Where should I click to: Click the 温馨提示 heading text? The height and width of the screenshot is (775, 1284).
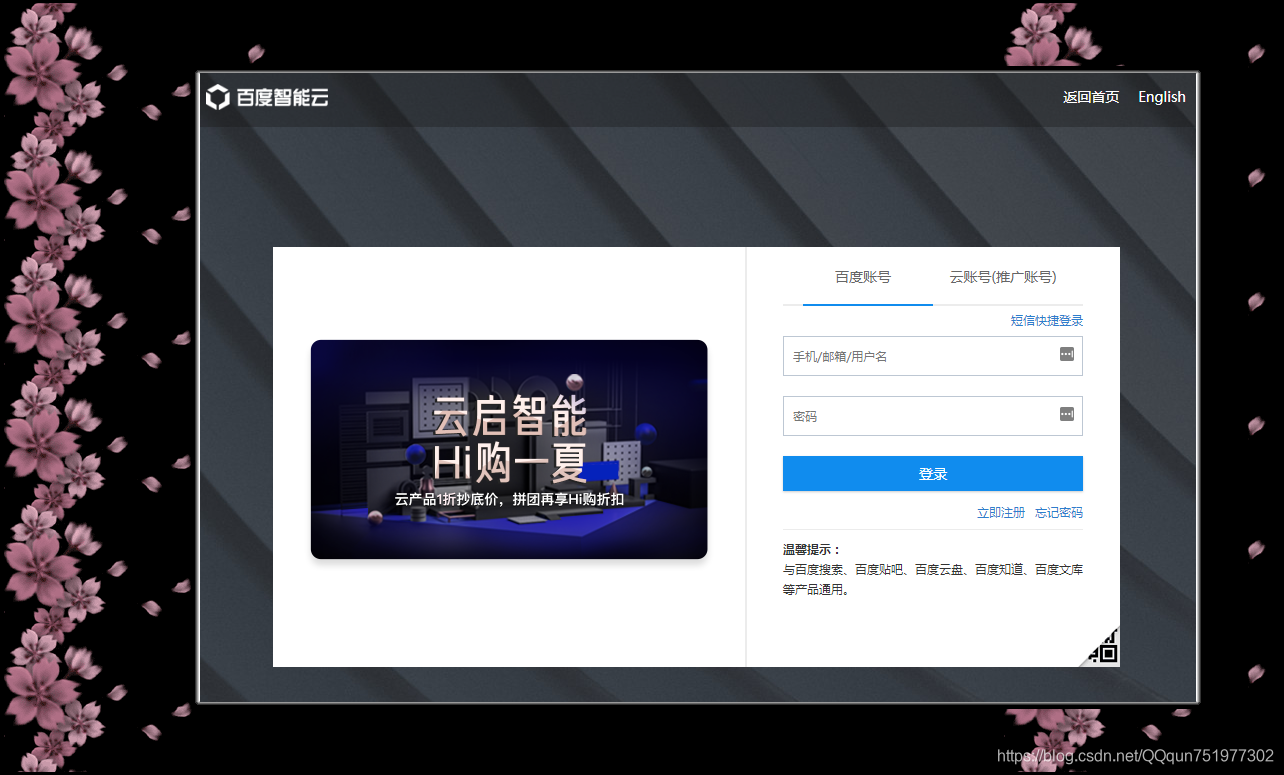pos(812,549)
